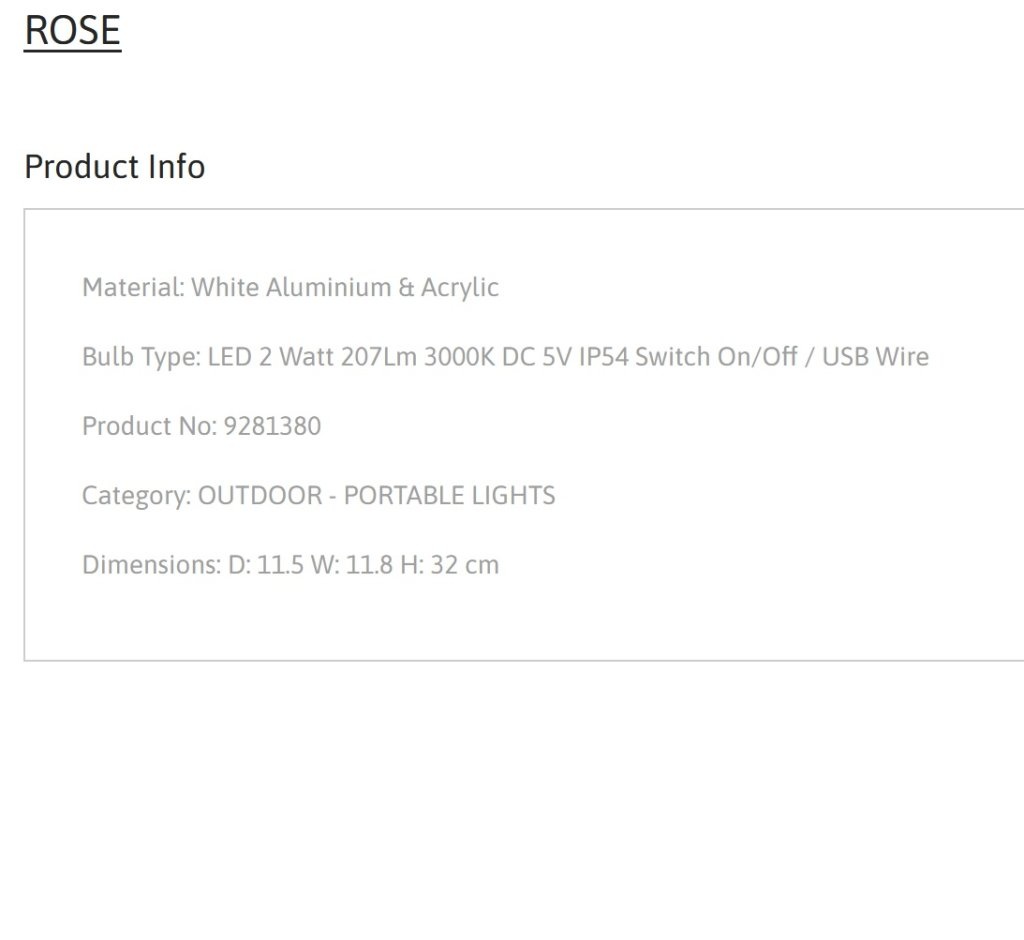1024x940 pixels.
Task: Click the D: 11.5 depth value
Action: pyautogui.click(x=266, y=565)
